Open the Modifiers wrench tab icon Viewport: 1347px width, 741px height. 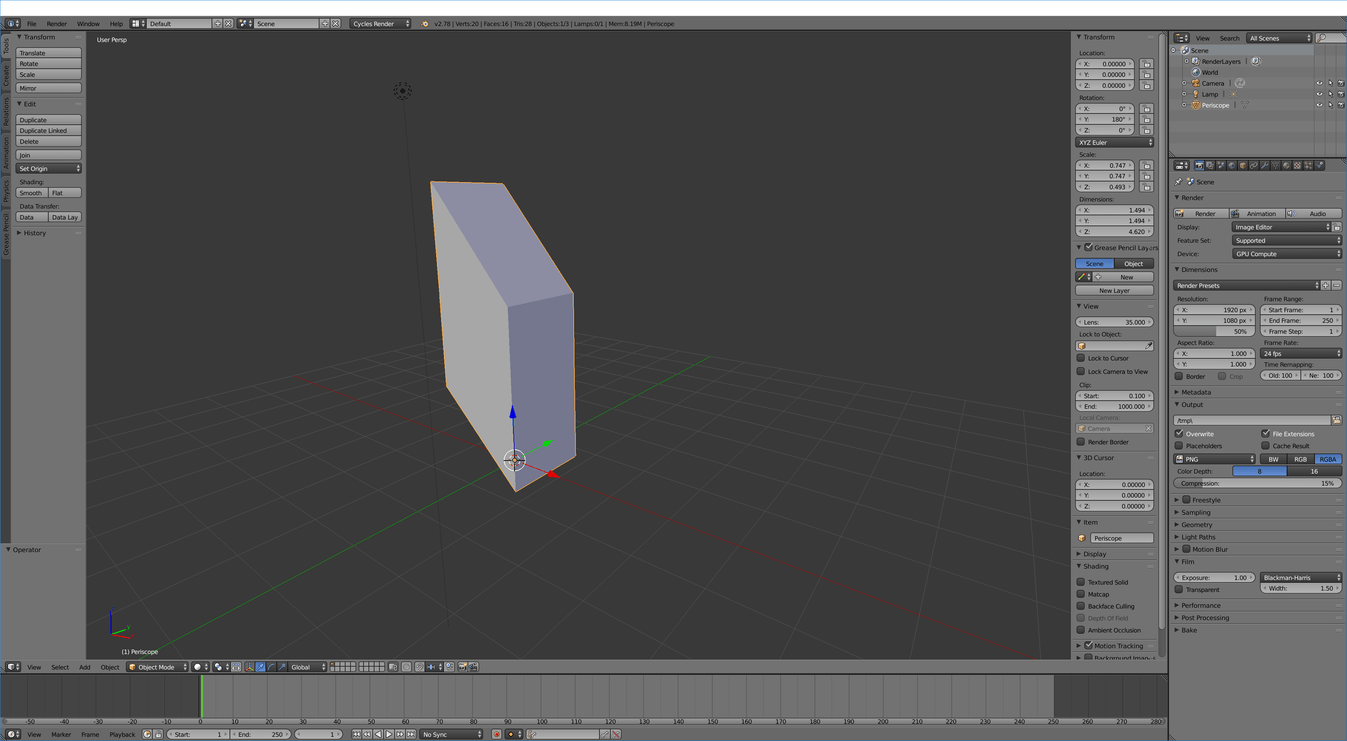tap(1265, 166)
